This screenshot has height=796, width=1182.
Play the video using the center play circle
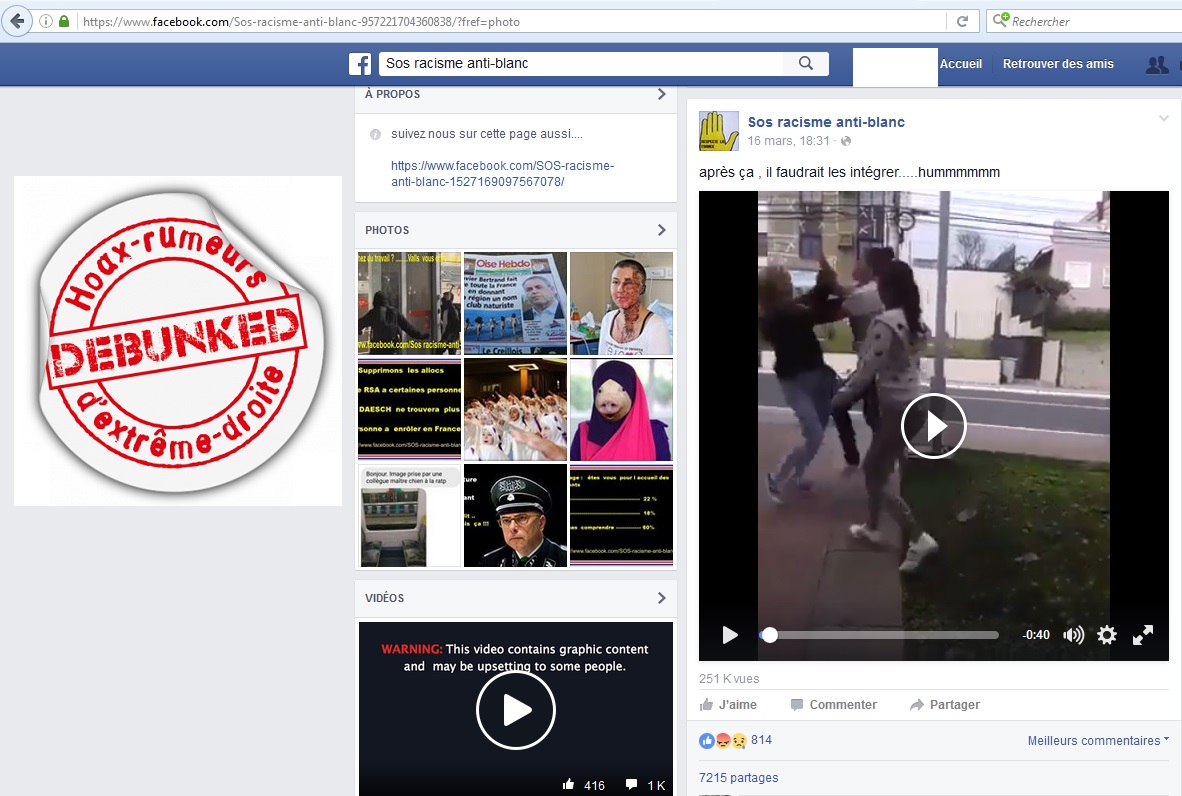(x=934, y=426)
